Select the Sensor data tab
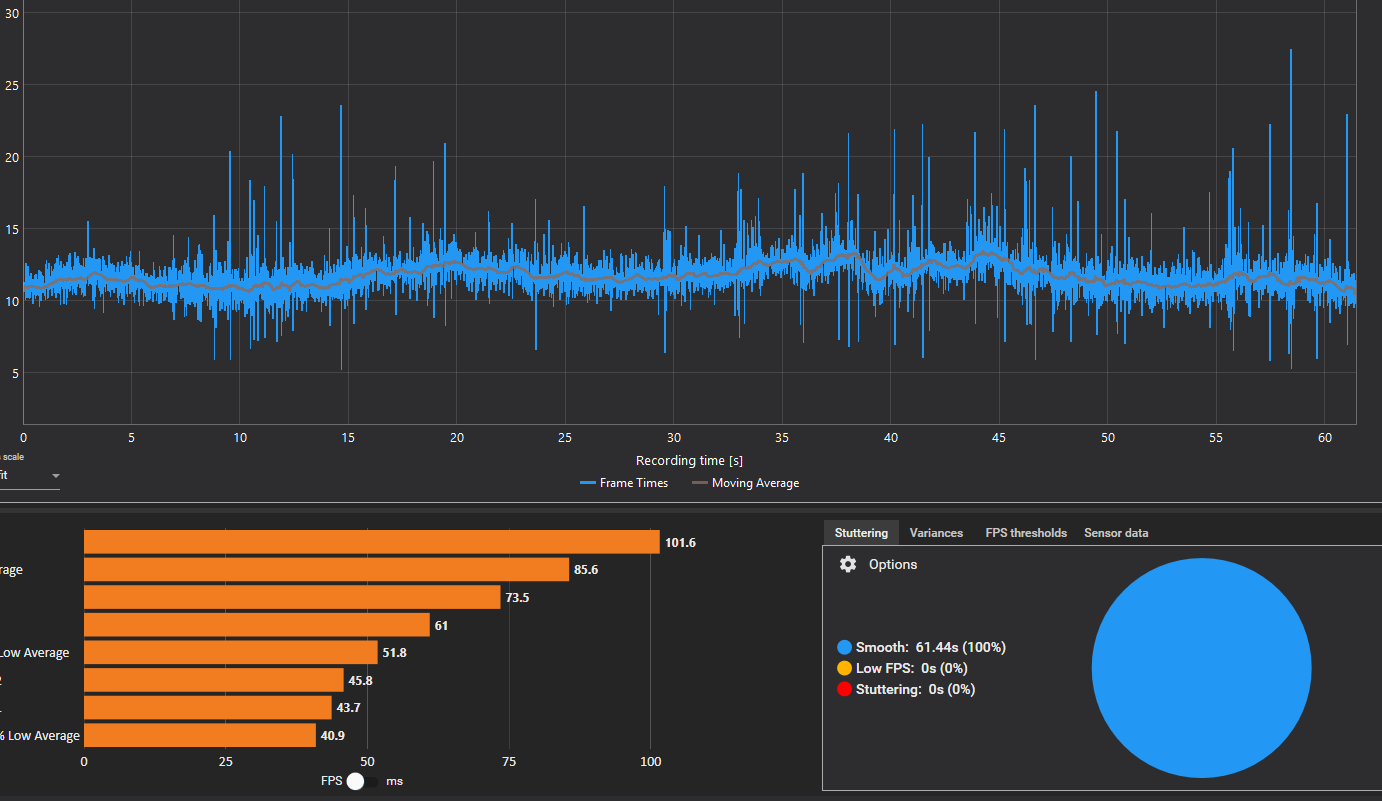 pyautogui.click(x=1116, y=533)
